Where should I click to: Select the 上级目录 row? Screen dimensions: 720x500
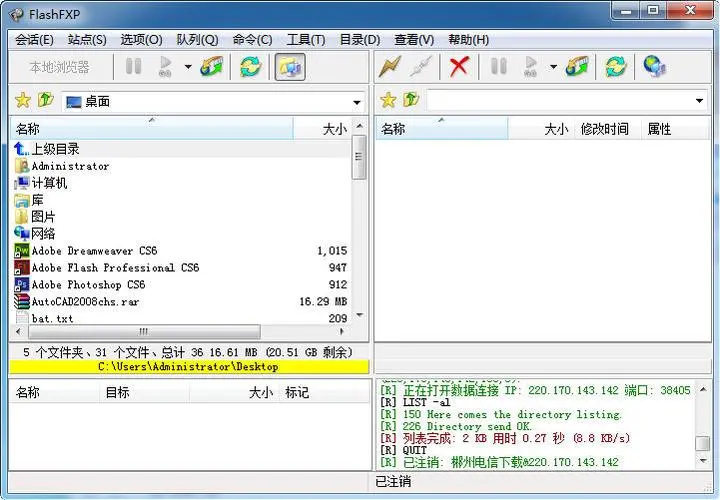tap(181, 149)
